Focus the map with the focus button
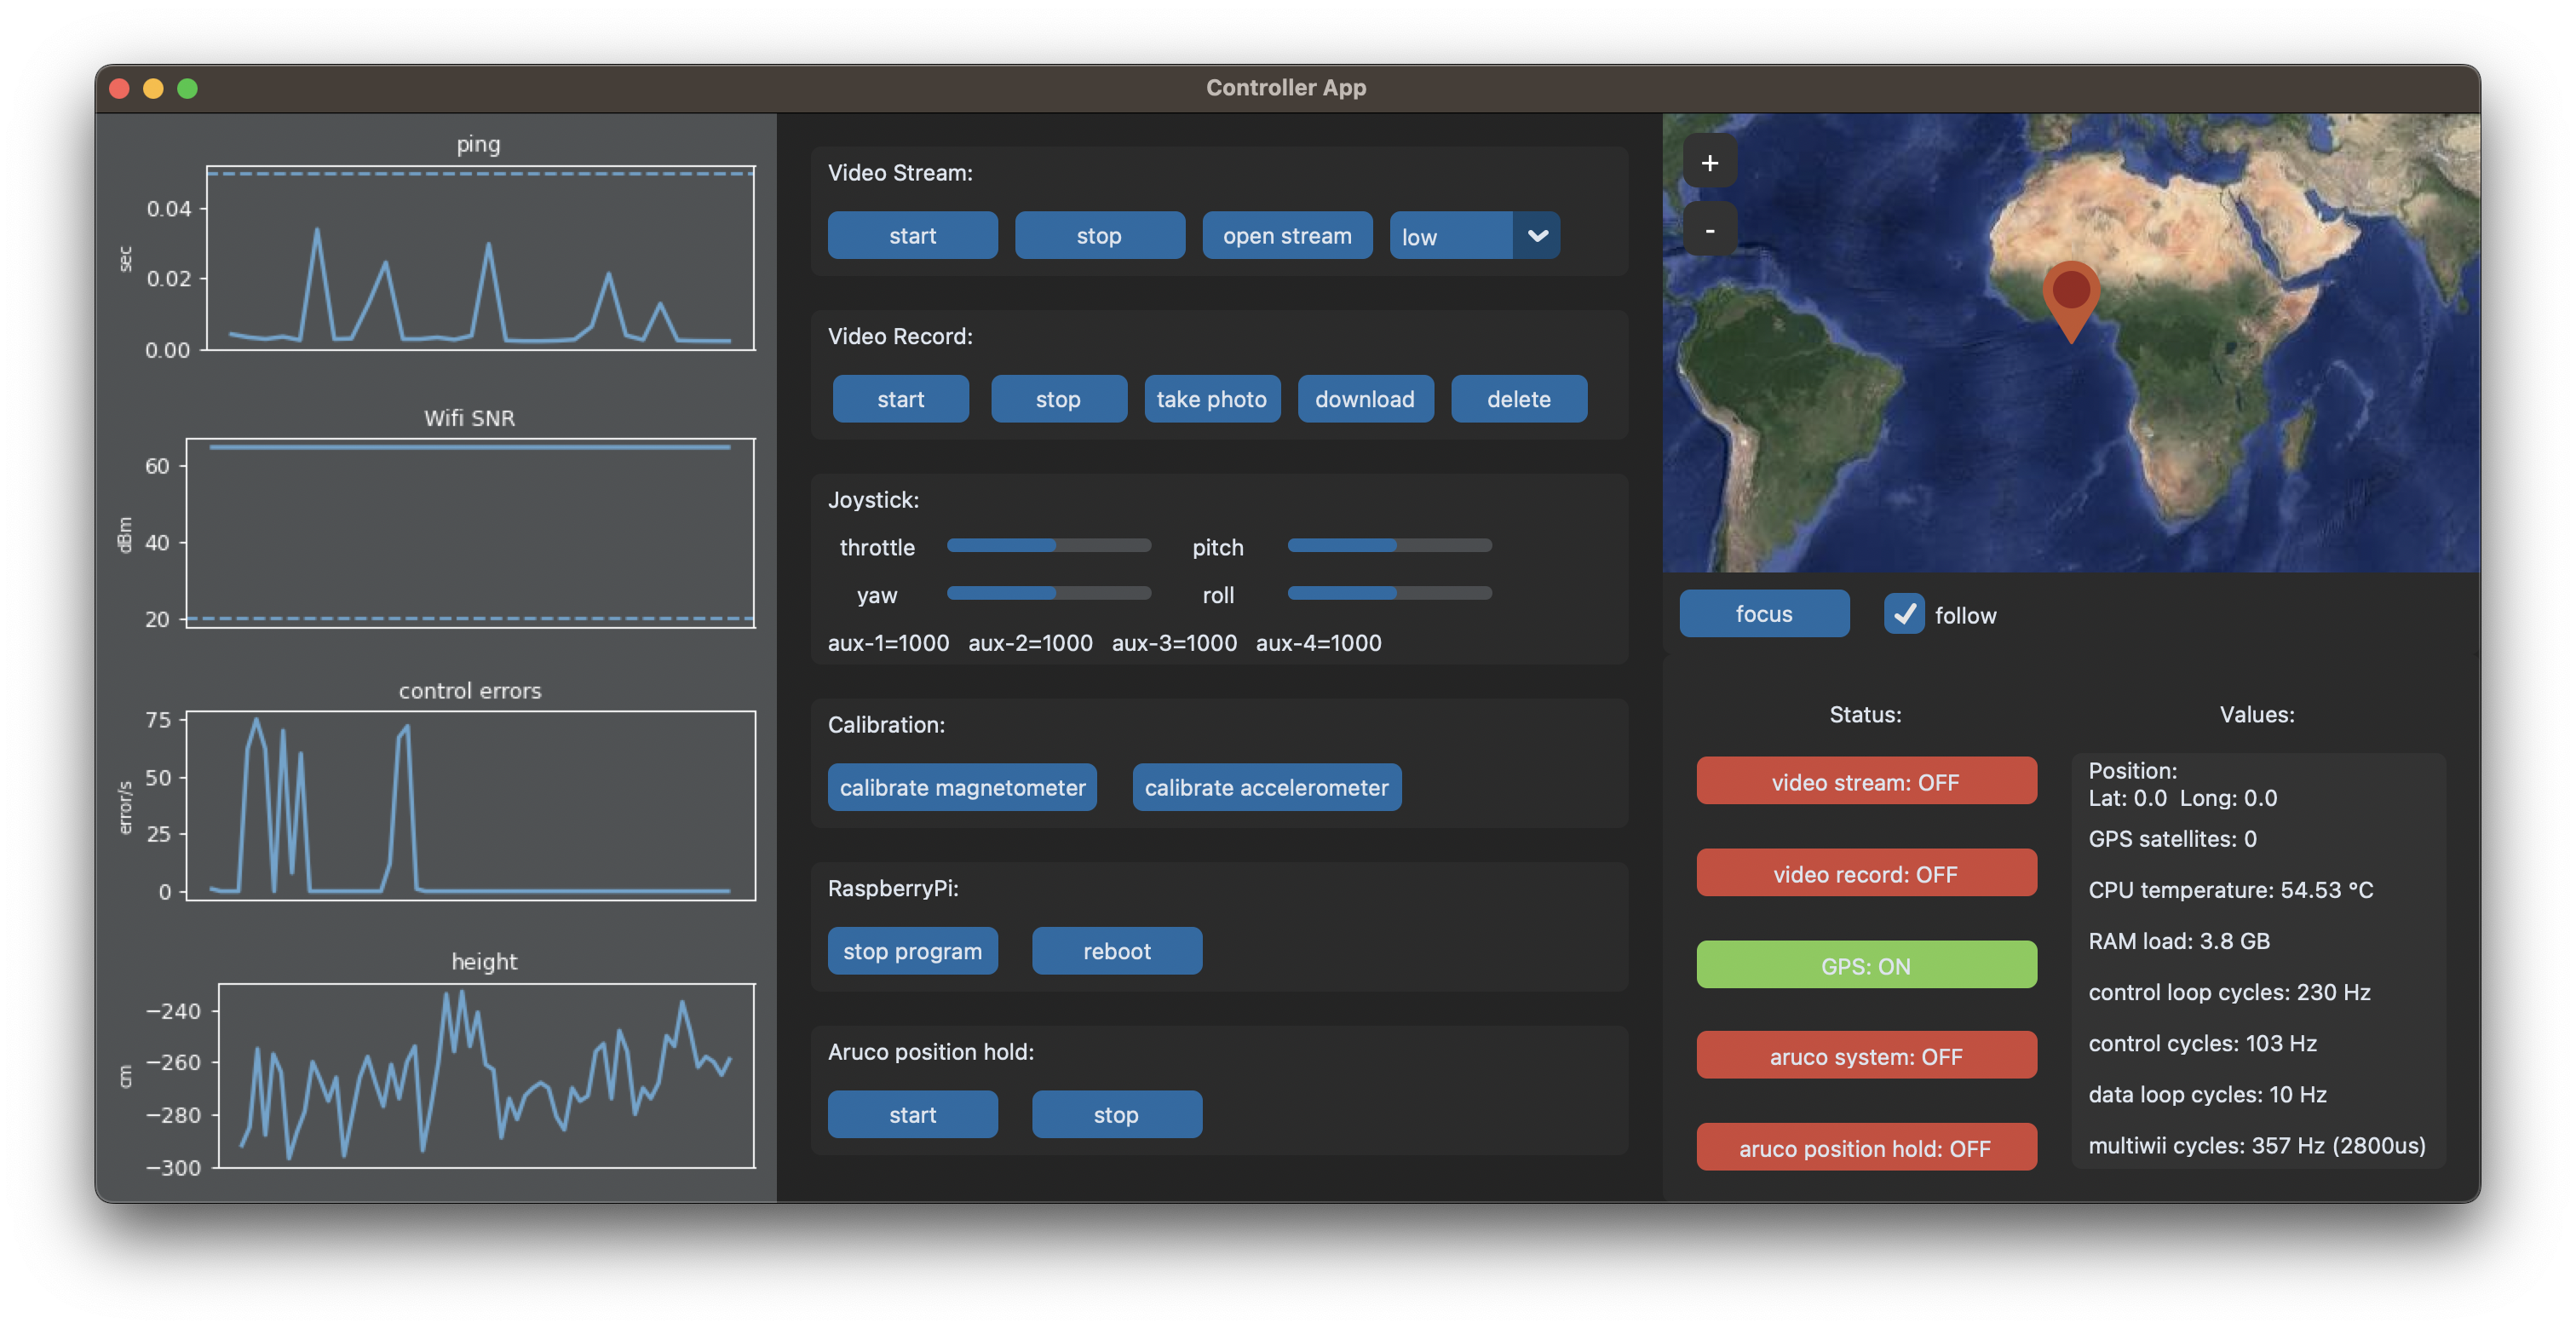The width and height of the screenshot is (2576, 1329). coord(1763,614)
